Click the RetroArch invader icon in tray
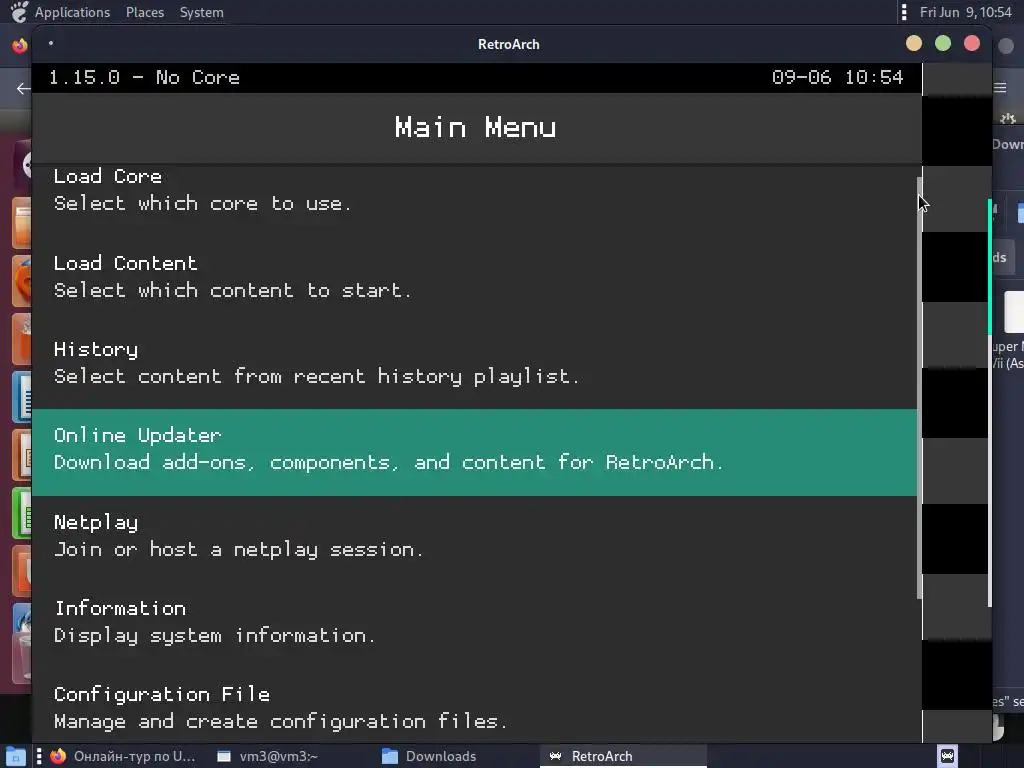This screenshot has width=1024, height=768. click(948, 756)
